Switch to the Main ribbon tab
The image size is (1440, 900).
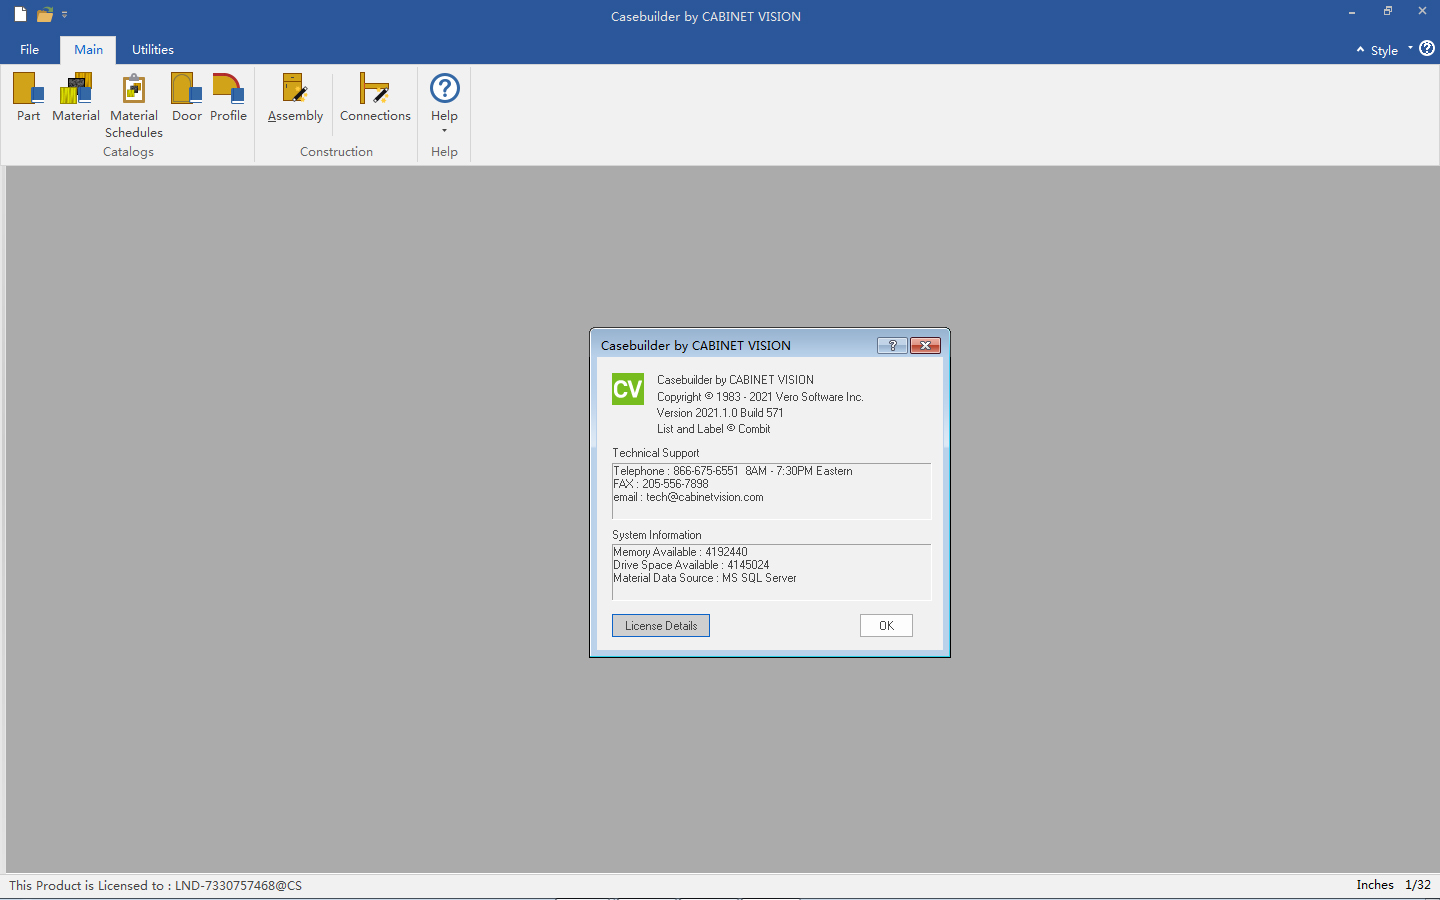click(x=88, y=49)
